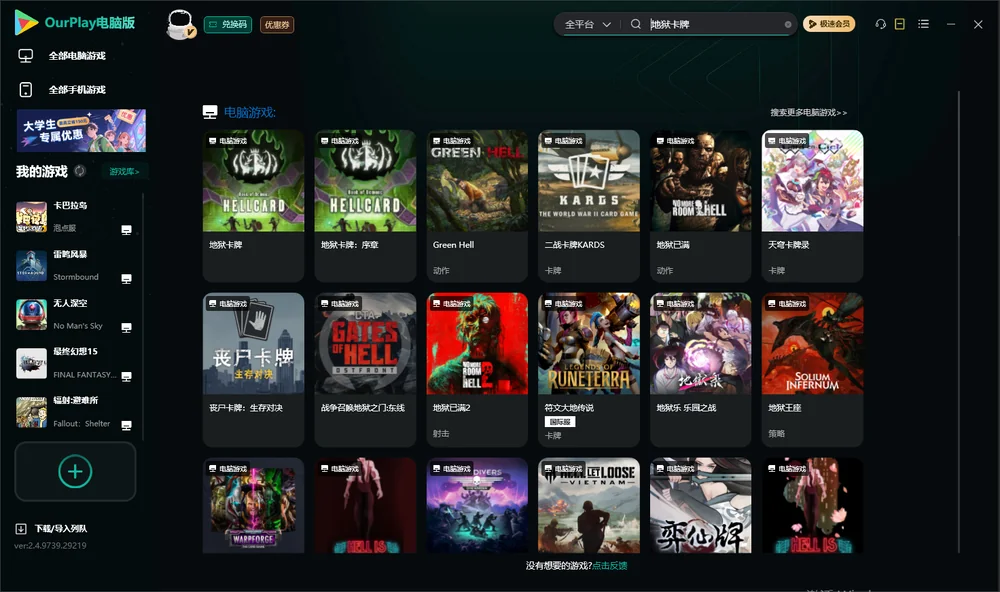Open the user avatar profile icon
This screenshot has width=1000, height=592.
tap(180, 24)
